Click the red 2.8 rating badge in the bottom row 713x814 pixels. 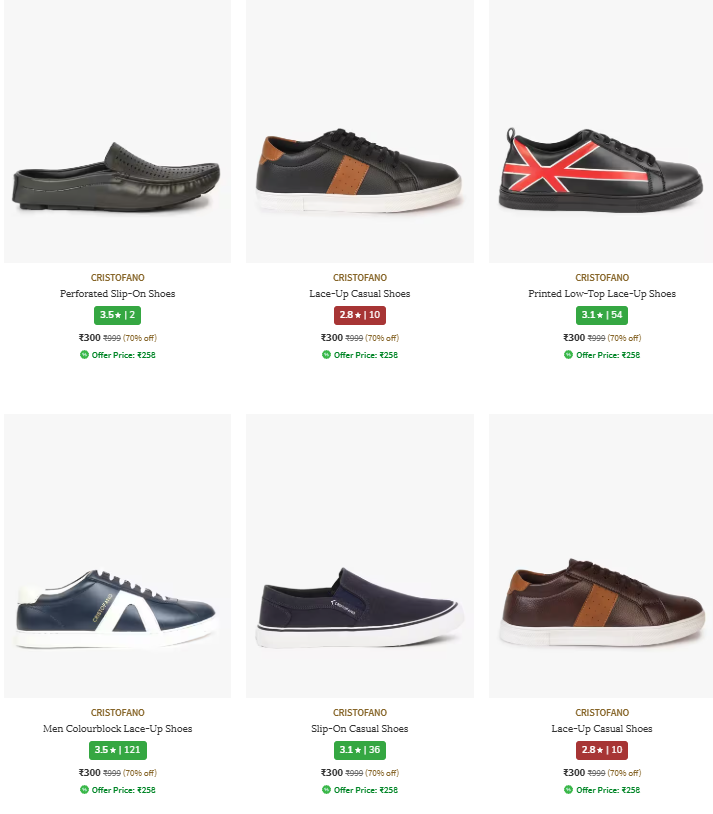coord(602,750)
